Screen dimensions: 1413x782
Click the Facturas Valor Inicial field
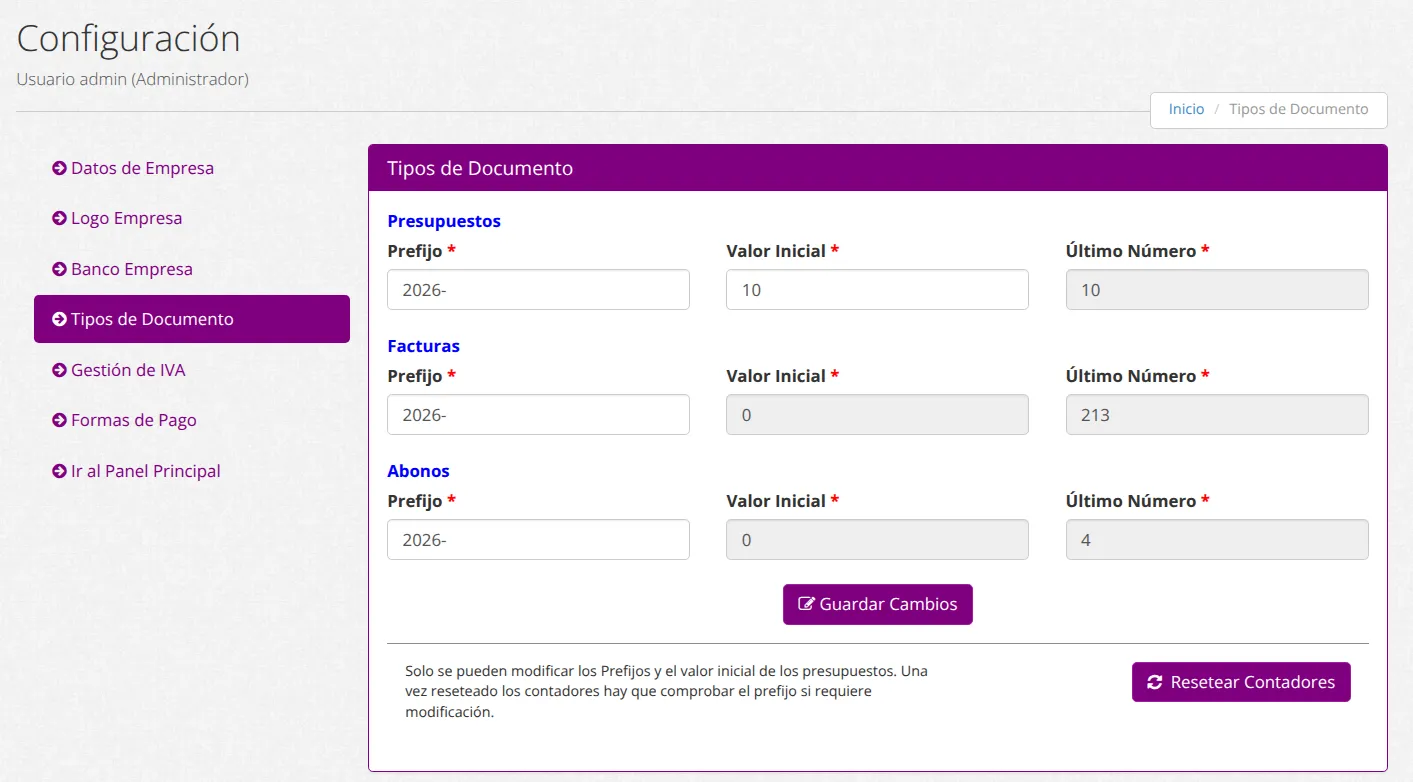[877, 414]
